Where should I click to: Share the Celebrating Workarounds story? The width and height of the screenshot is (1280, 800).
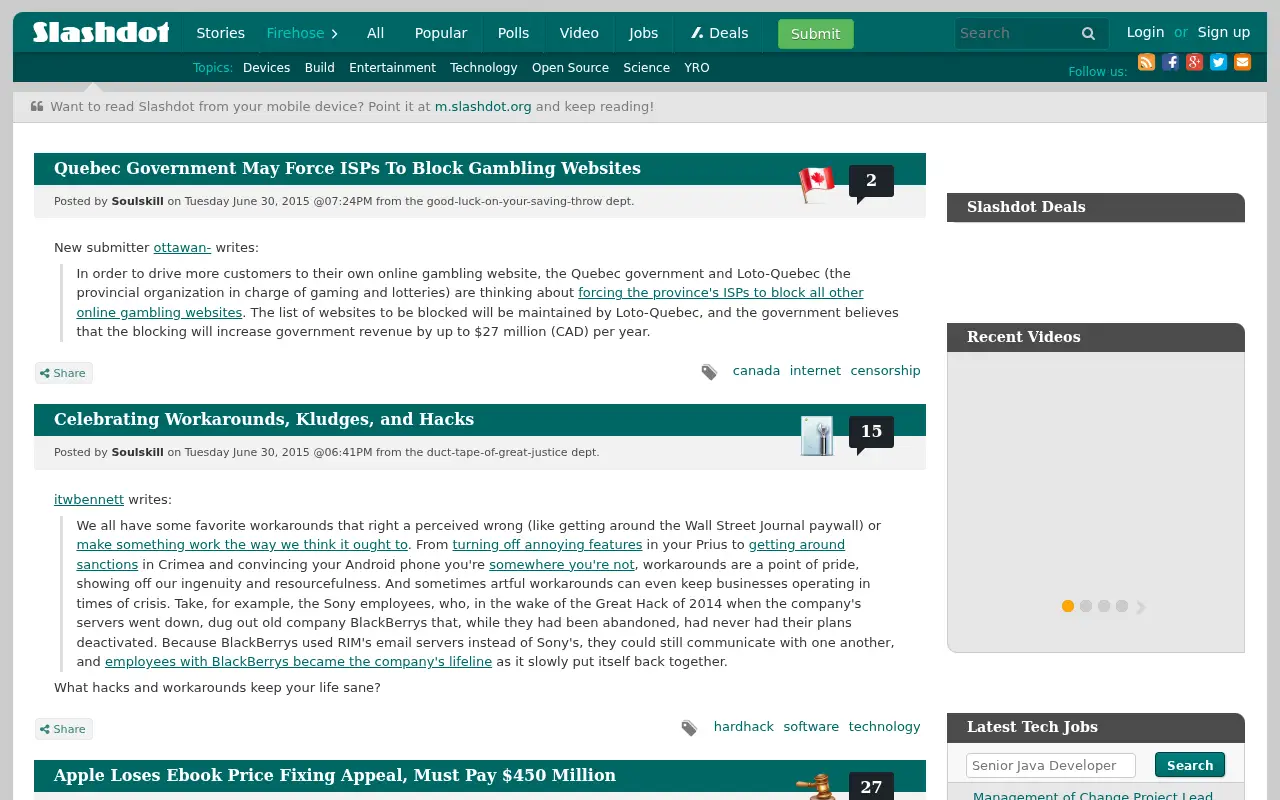coord(63,729)
